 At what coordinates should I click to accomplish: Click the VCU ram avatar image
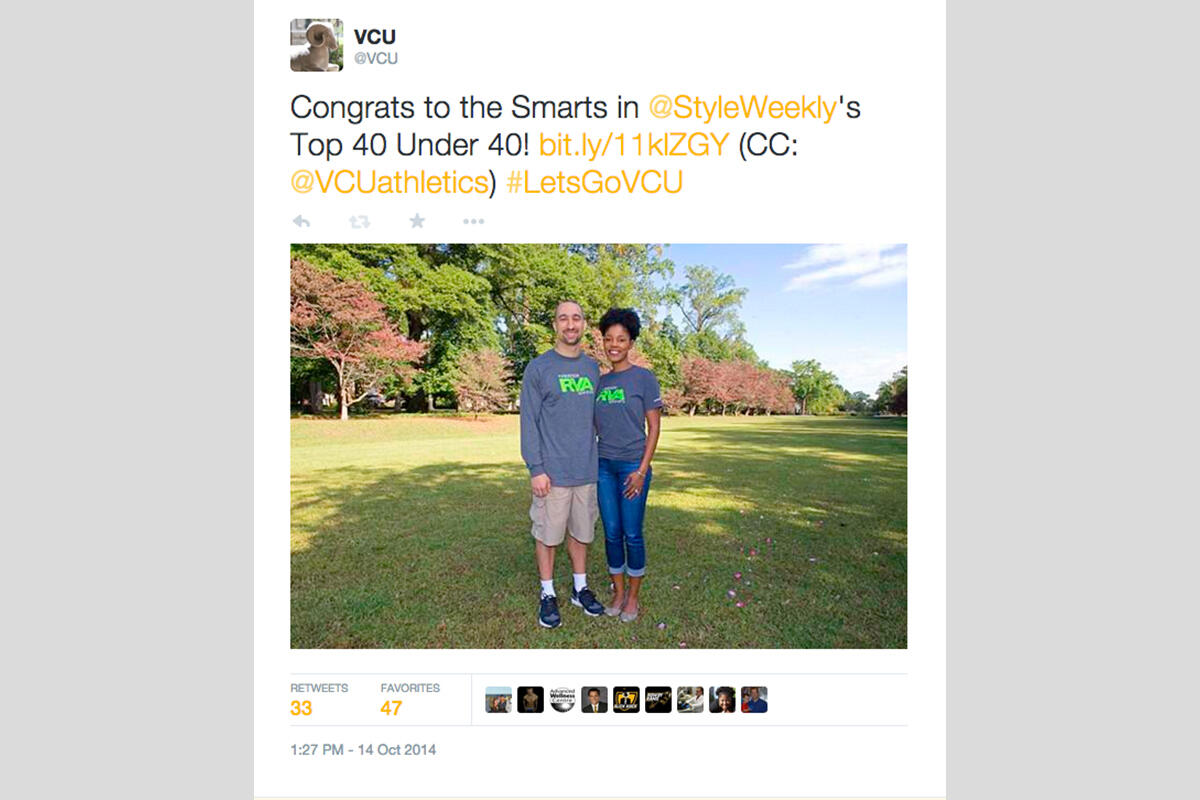click(x=317, y=45)
